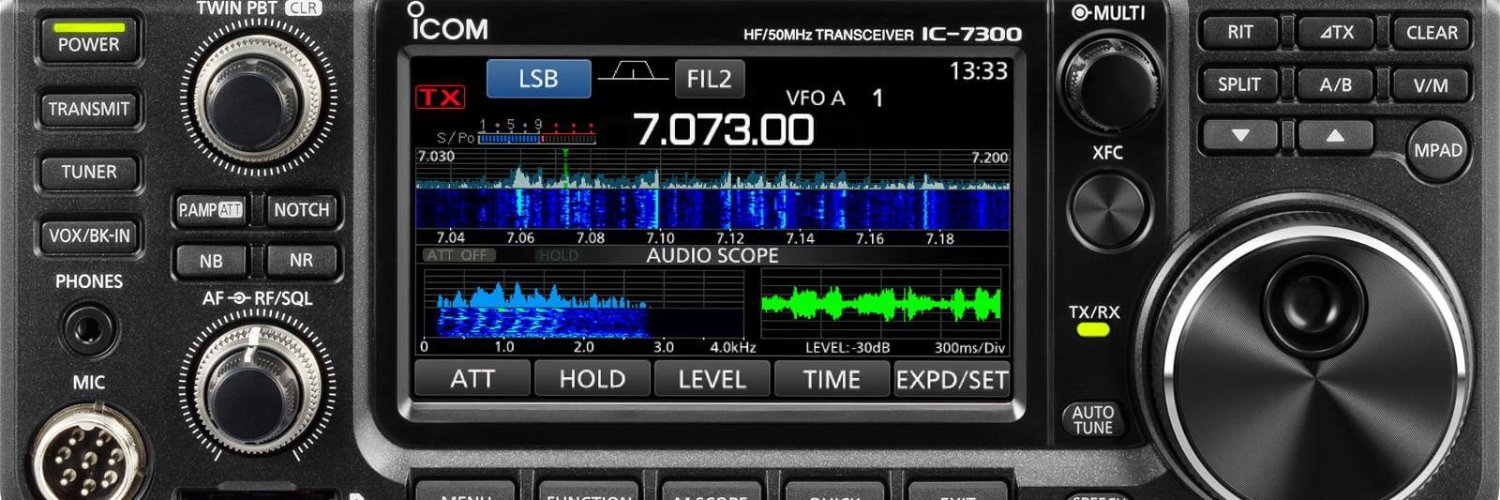1500x500 pixels.
Task: Step down with the down-arrow key
Action: 1240,135
